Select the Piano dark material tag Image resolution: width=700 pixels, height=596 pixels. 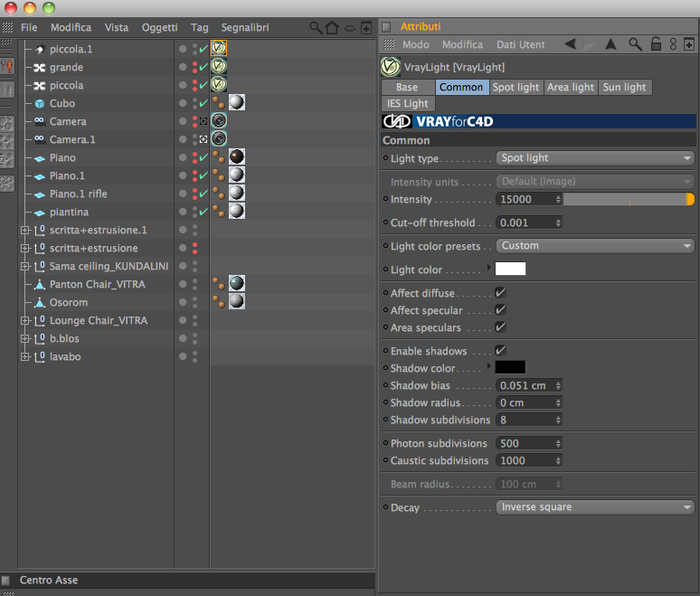pos(237,157)
